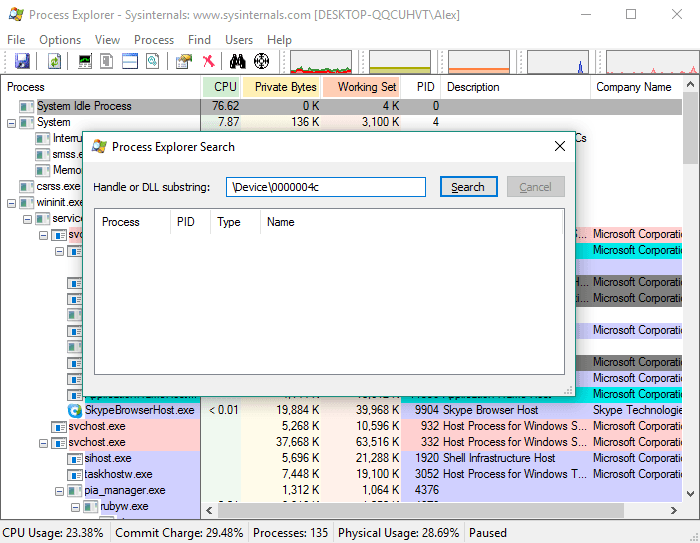700x543 pixels.
Task: Sort search results by the Name column
Action: pos(411,222)
